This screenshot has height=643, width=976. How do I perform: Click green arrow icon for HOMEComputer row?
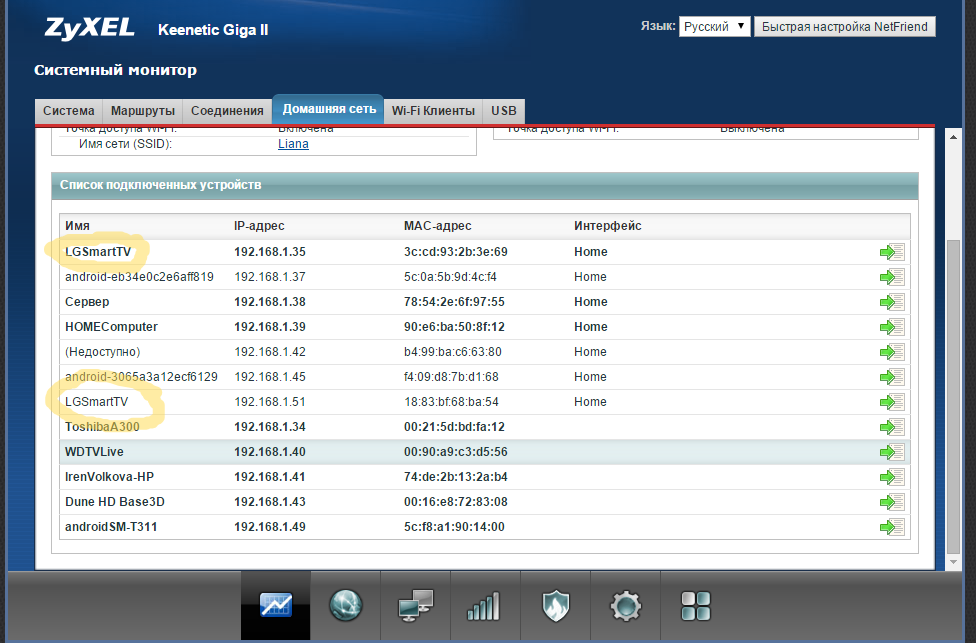(x=891, y=327)
